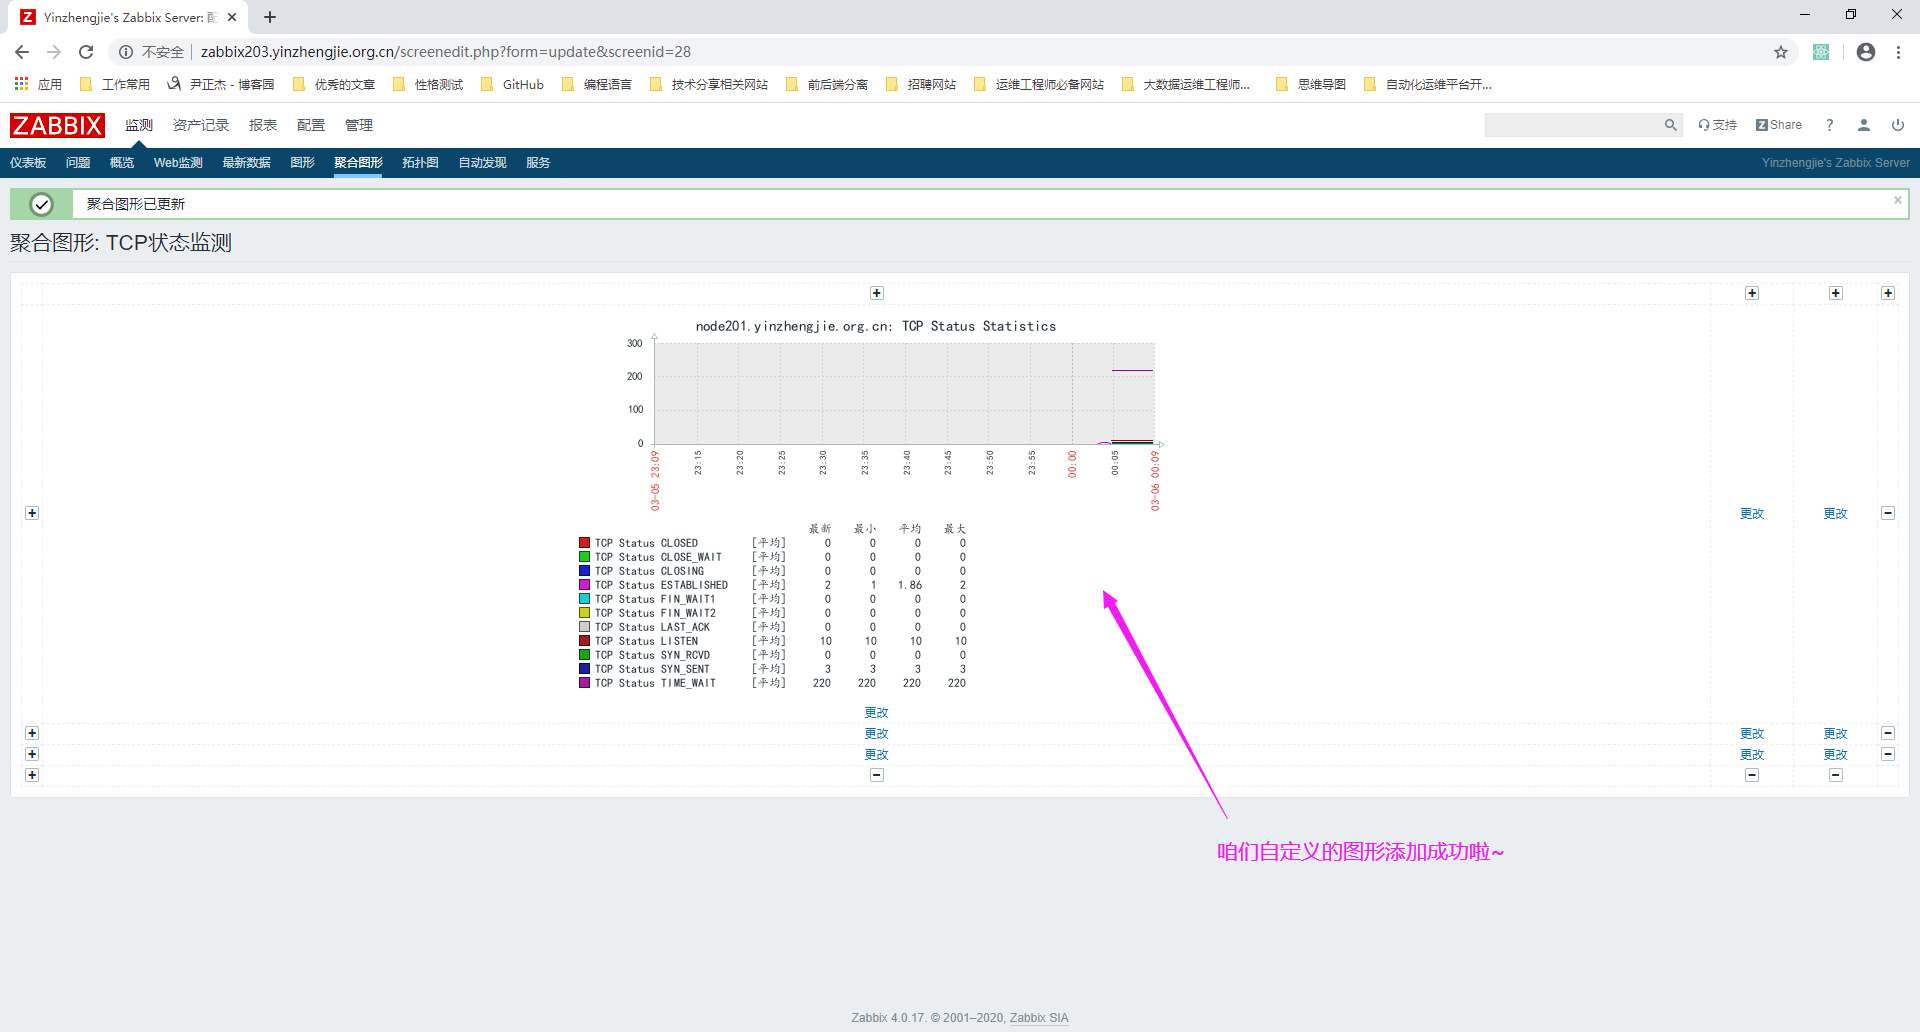The height and width of the screenshot is (1032, 1920).
Task: Go to the 问题 submenu
Action: tap(78, 163)
